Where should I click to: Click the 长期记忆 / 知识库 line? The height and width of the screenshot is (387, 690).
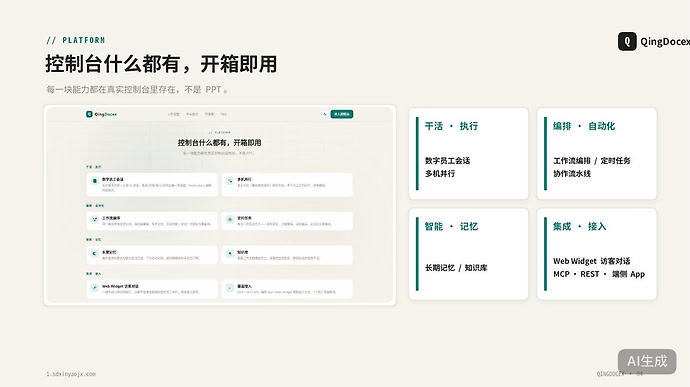pos(456,268)
